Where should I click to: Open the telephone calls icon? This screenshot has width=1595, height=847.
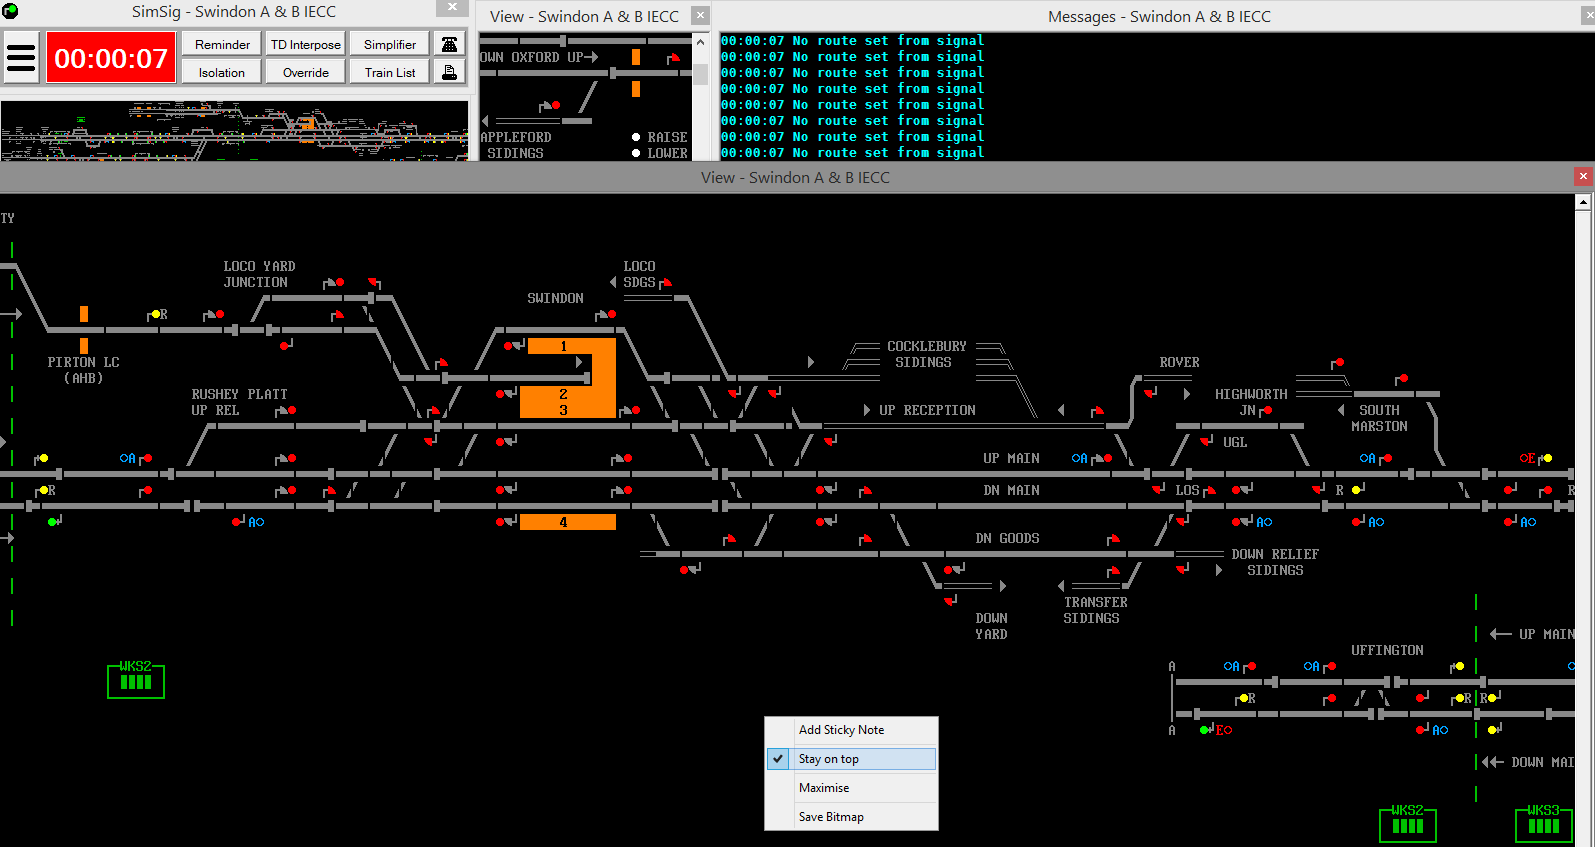[450, 44]
